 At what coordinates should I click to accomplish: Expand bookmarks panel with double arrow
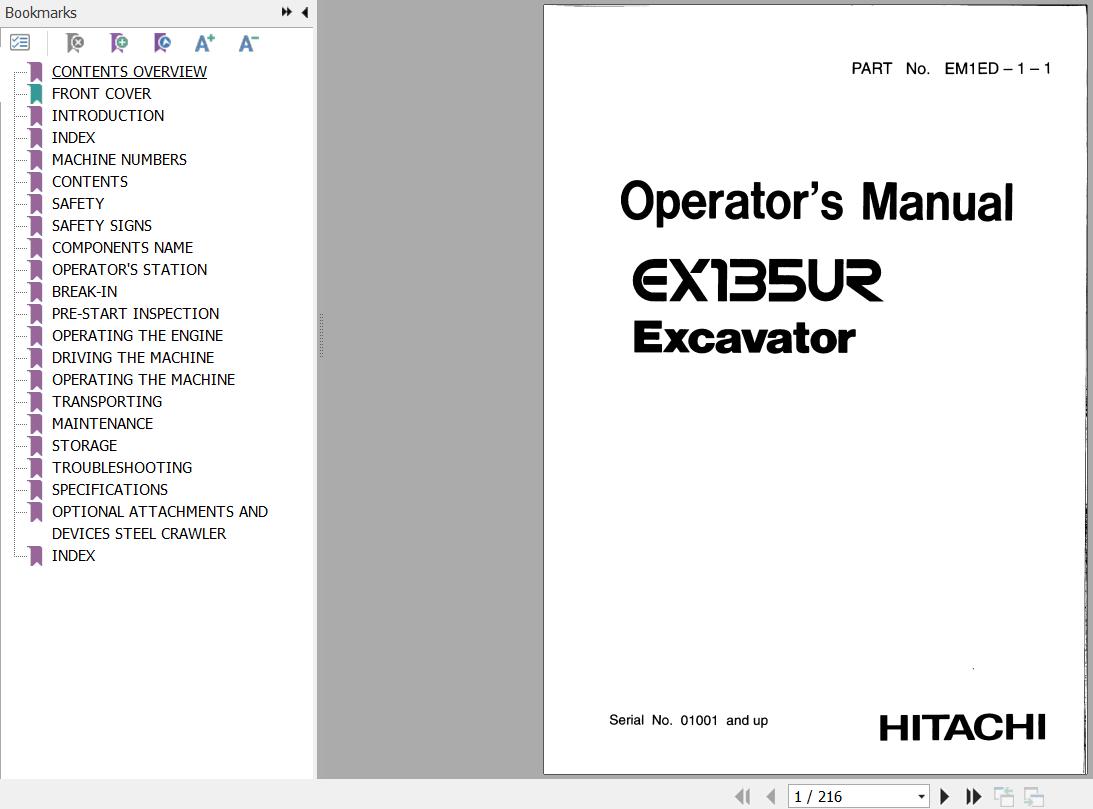tap(286, 12)
